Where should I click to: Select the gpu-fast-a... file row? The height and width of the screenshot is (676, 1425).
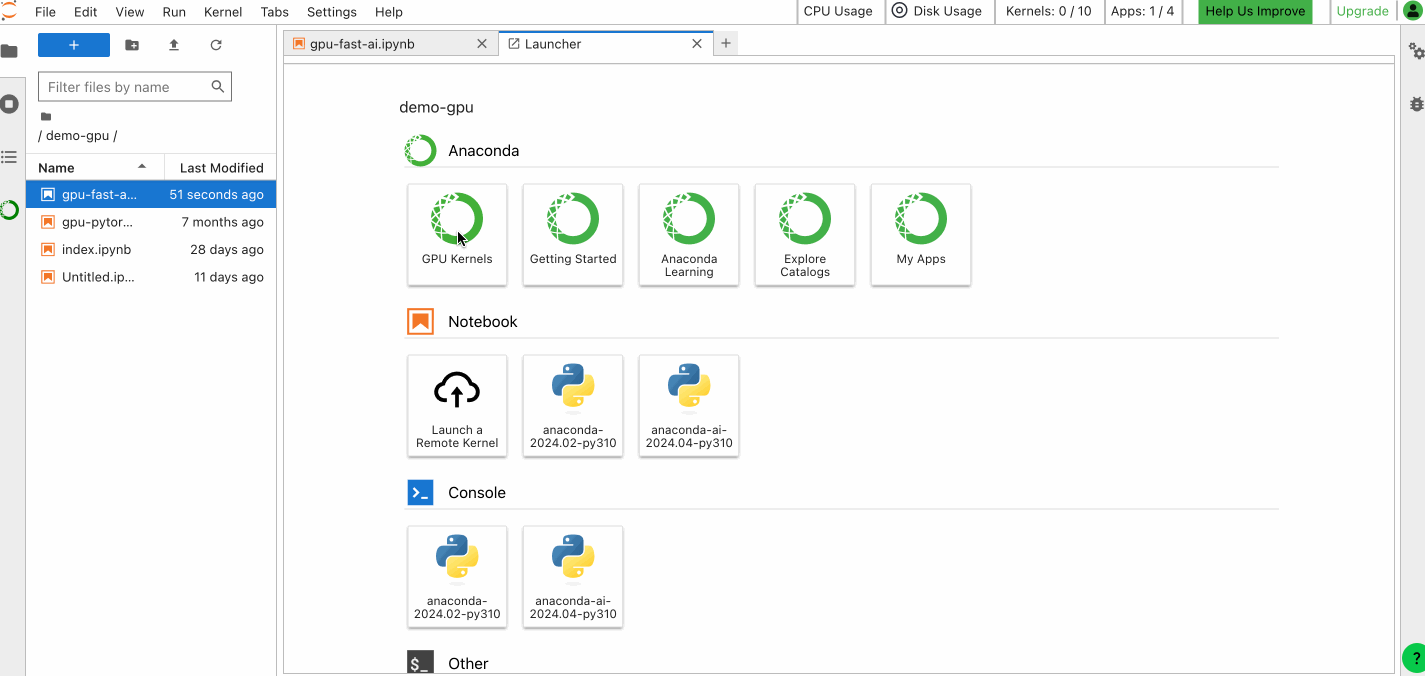[x=151, y=195]
